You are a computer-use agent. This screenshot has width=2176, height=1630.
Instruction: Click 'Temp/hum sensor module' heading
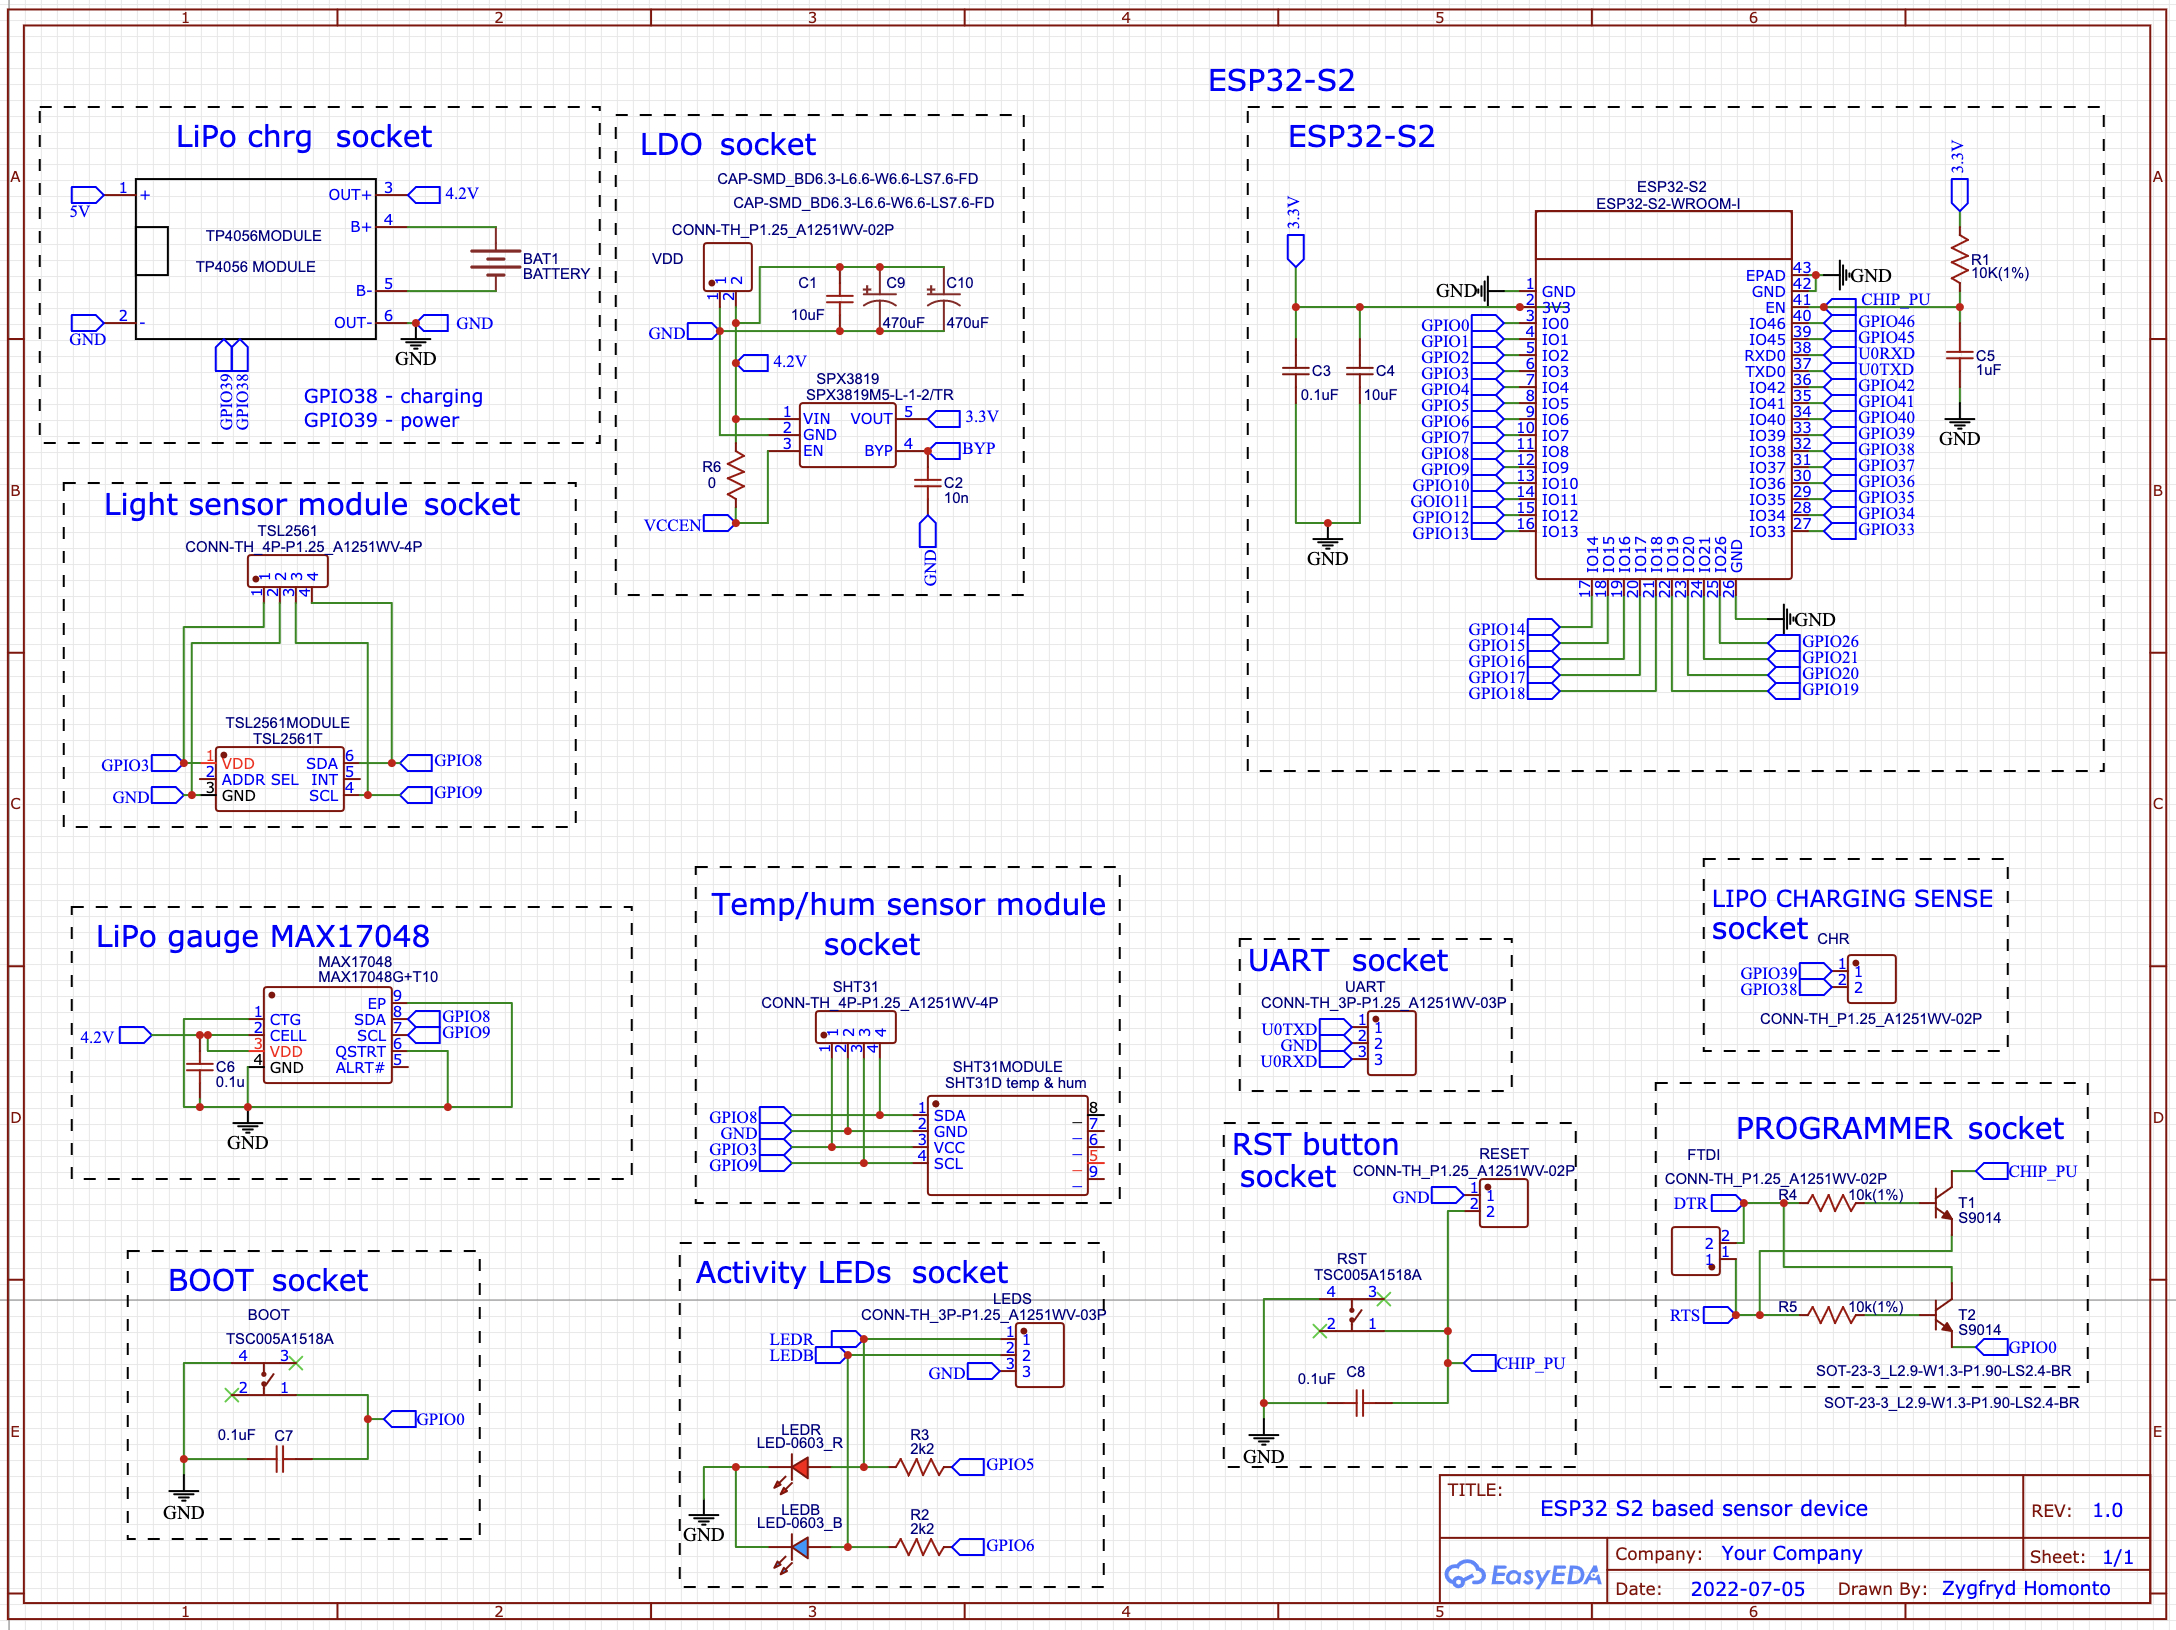click(908, 904)
